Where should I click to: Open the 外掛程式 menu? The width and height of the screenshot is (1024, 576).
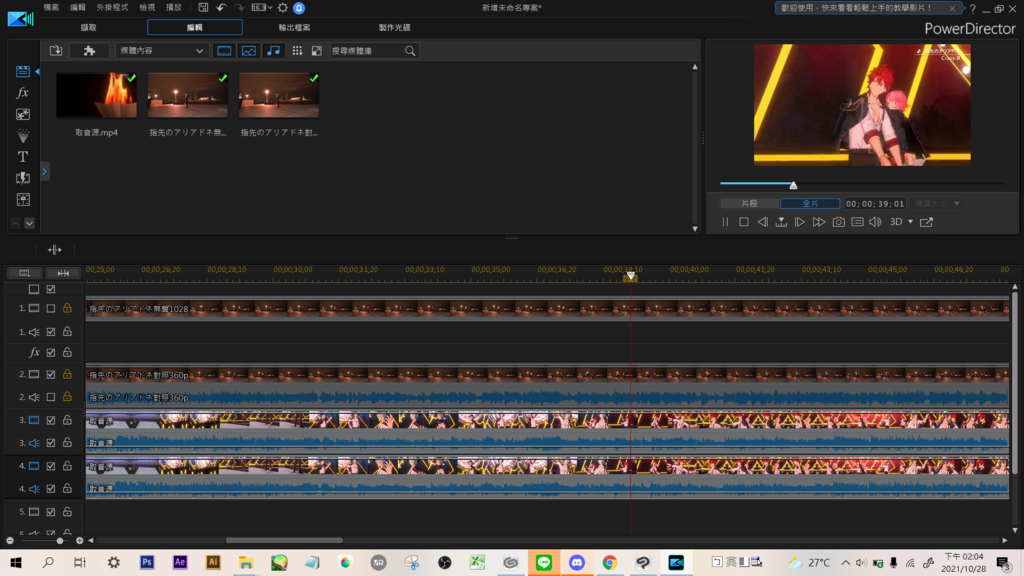112,8
